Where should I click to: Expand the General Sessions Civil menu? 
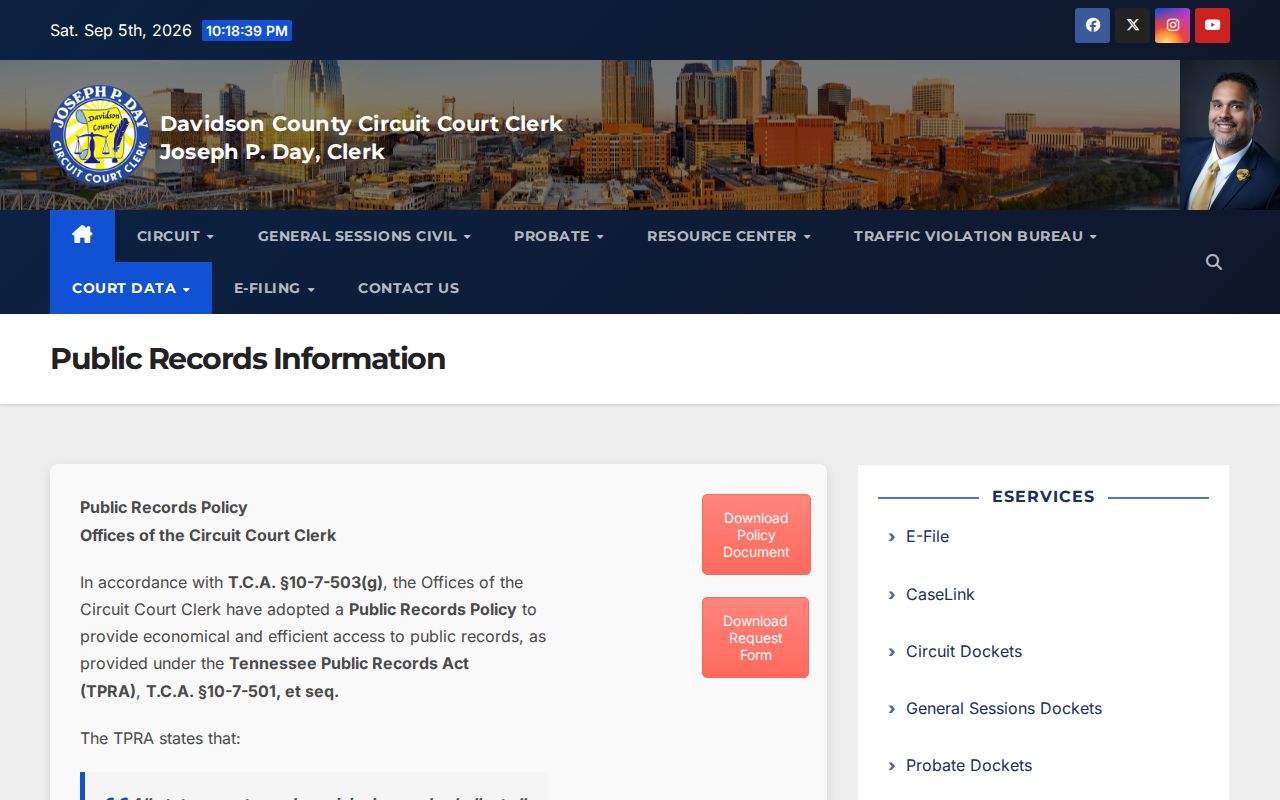tap(364, 236)
